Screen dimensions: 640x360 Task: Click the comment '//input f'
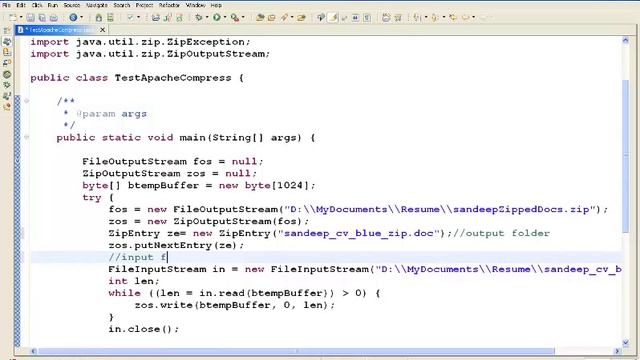pyautogui.click(x=138, y=257)
